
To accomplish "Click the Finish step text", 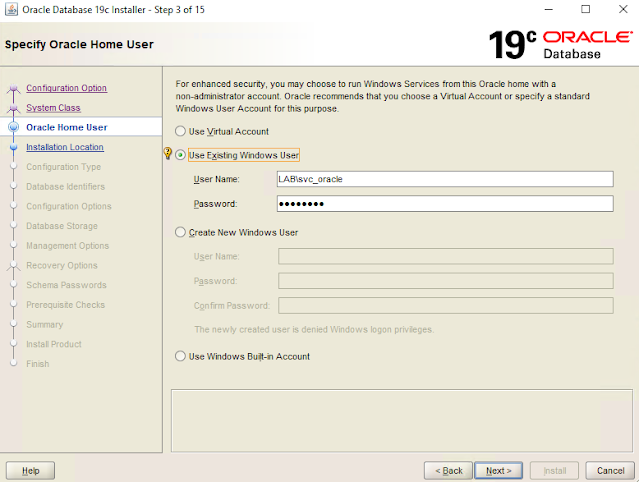I will point(37,364).
